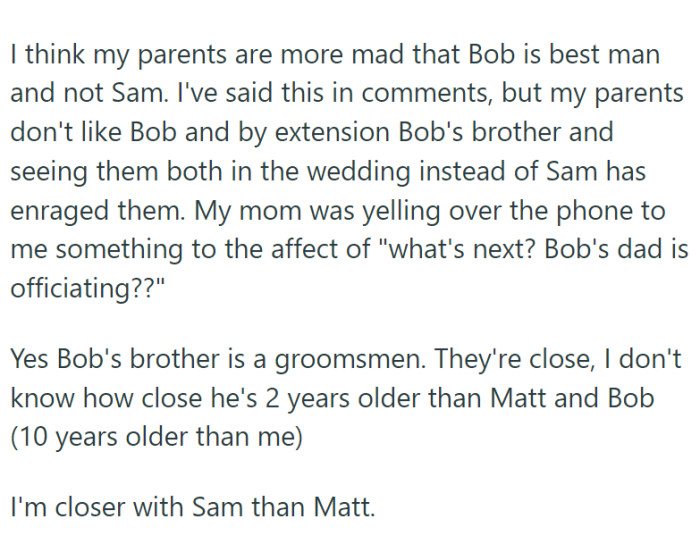Click the sentence "I'm closer with Sam than Matt."
Viewport: 700px width, 544px height.
pos(192,507)
